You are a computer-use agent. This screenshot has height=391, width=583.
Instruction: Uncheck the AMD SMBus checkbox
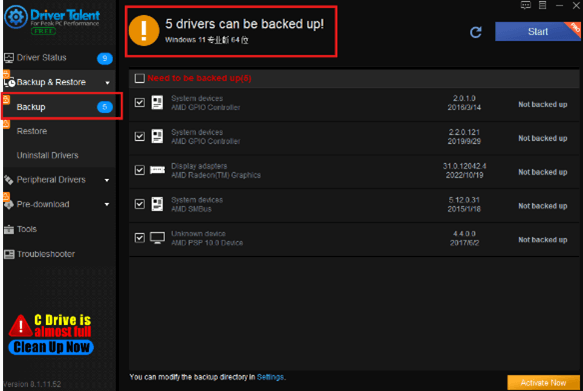140,204
